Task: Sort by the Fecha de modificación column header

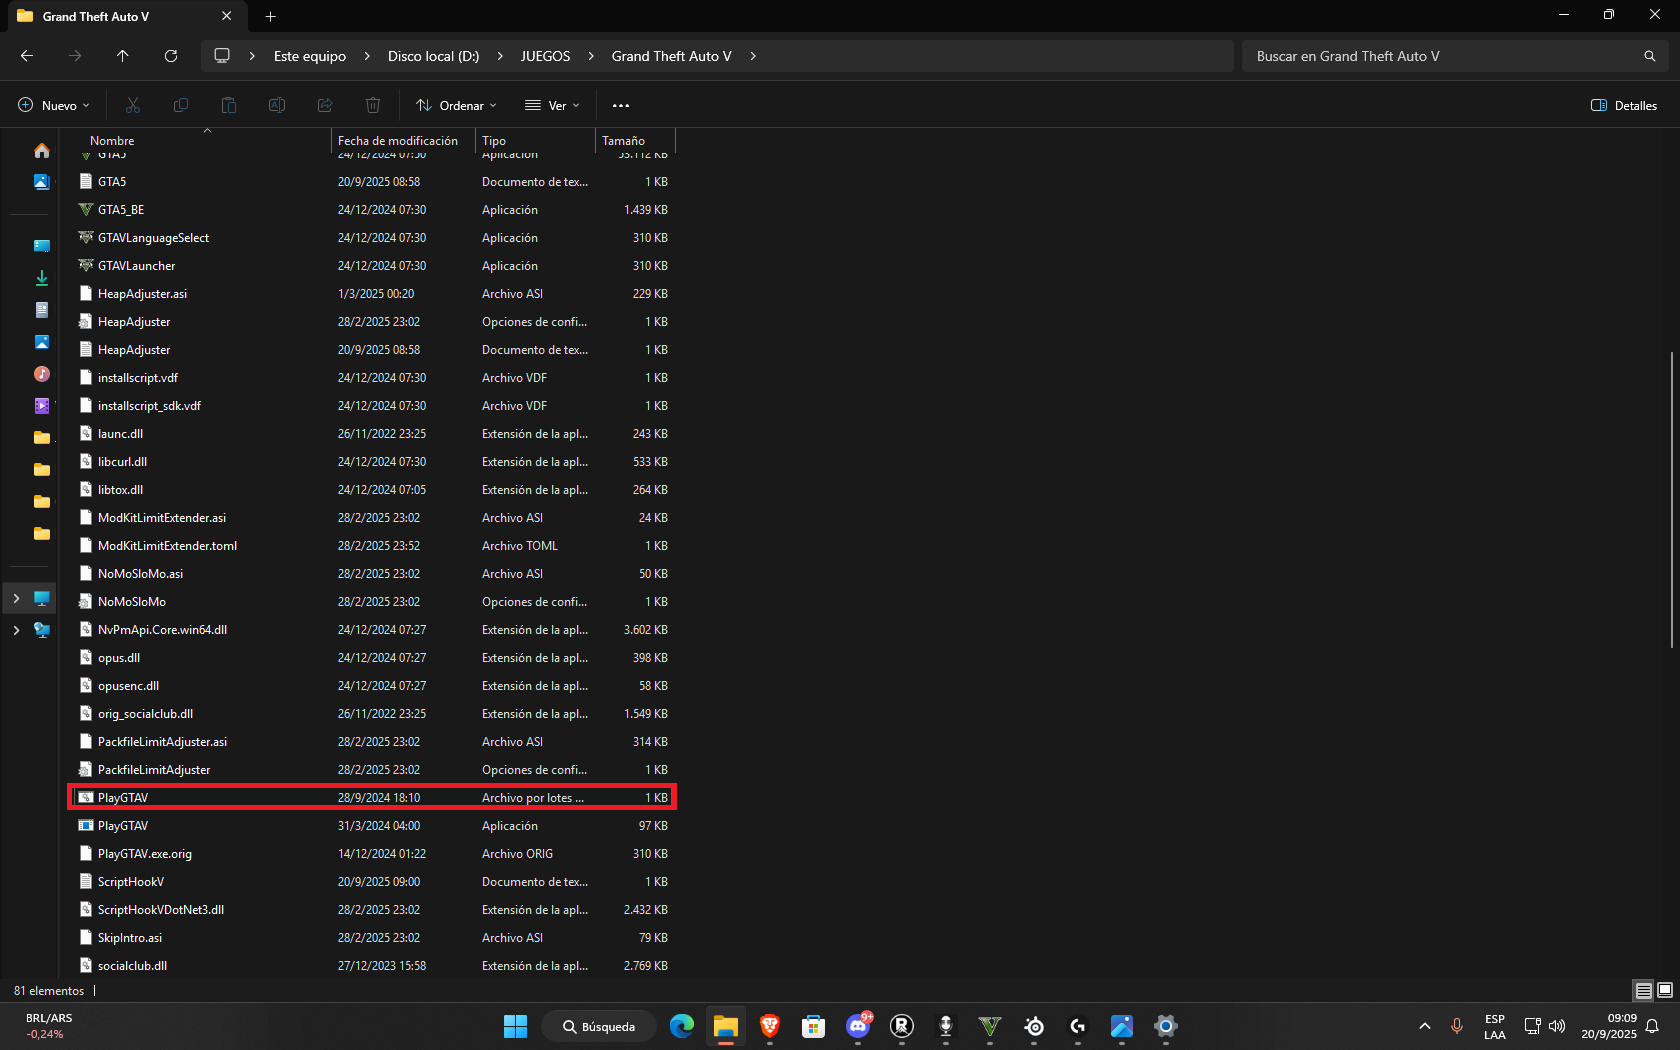Action: [398, 141]
